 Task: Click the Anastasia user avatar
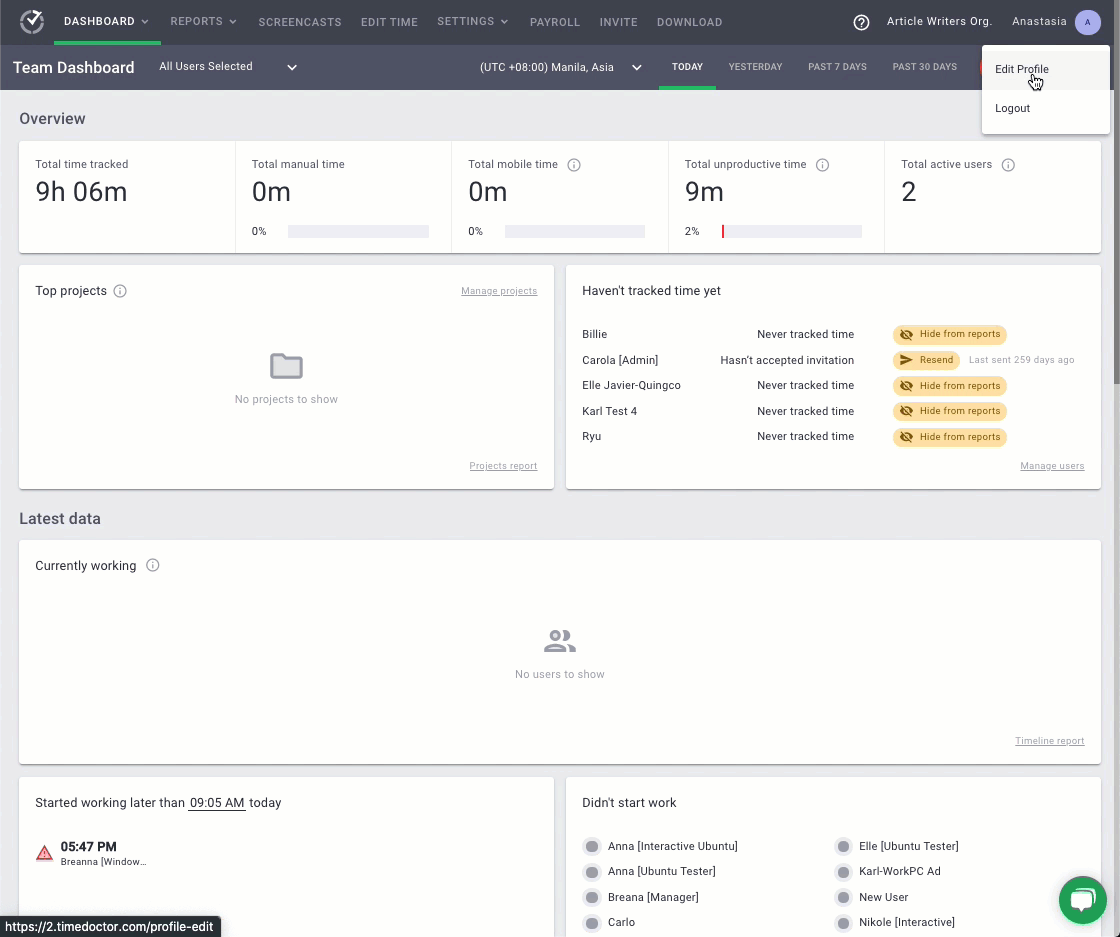pyautogui.click(x=1087, y=22)
